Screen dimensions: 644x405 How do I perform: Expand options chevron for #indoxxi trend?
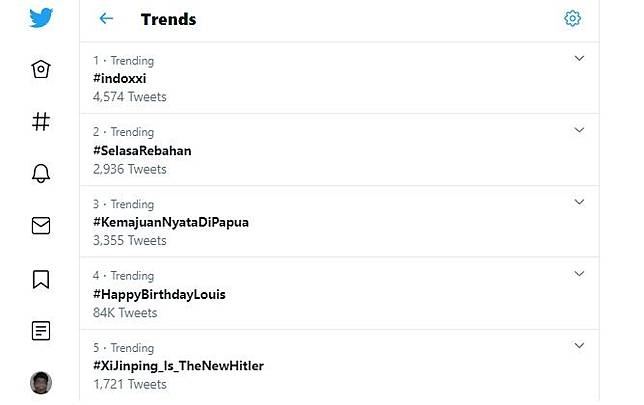(x=579, y=59)
